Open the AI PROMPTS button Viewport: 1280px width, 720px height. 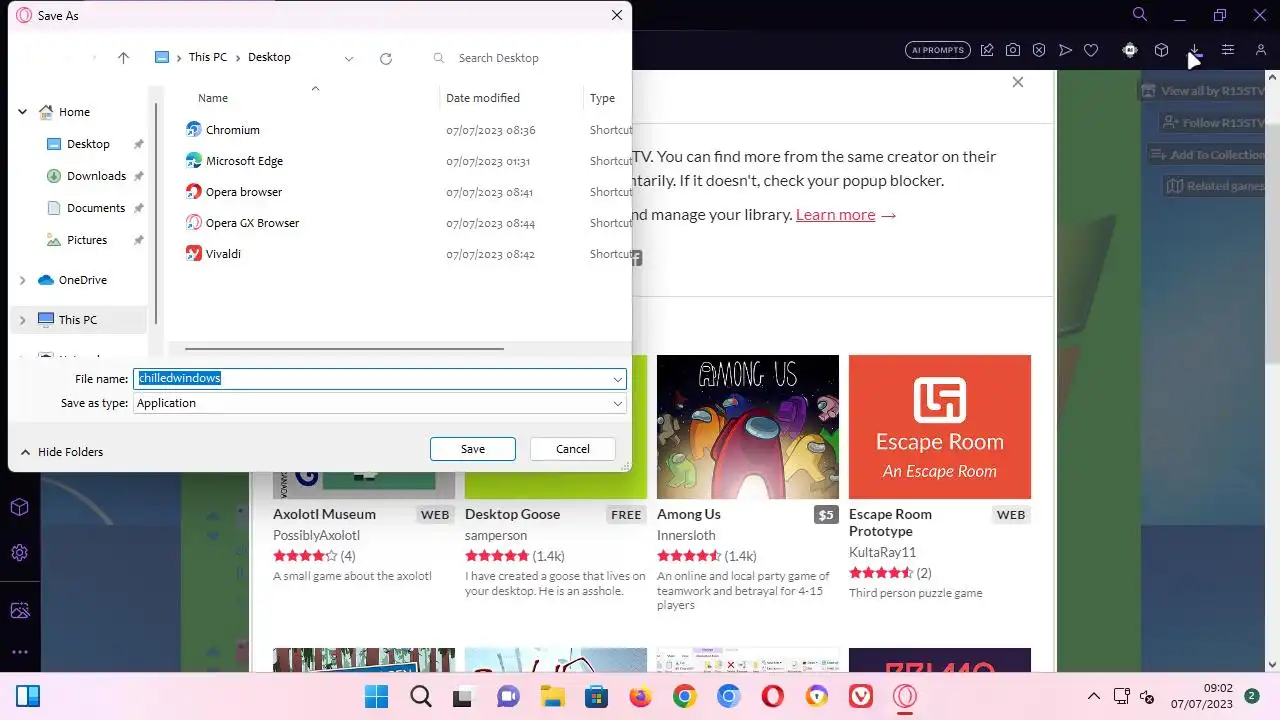(938, 50)
